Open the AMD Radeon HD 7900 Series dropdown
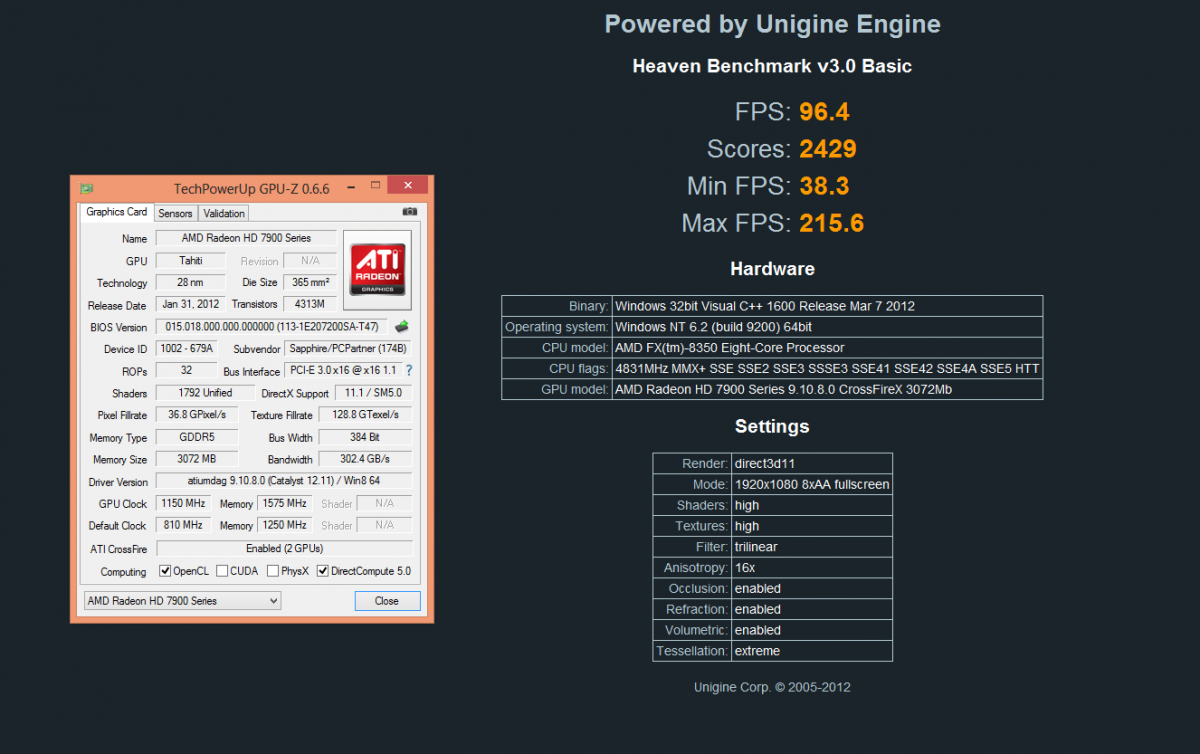 (182, 601)
